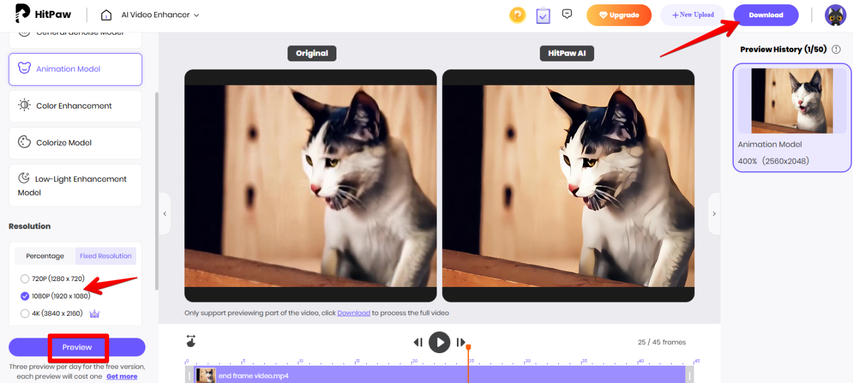Click the clip thumbnail on the timeline
This screenshot has height=383, width=853.
pyautogui.click(x=206, y=375)
